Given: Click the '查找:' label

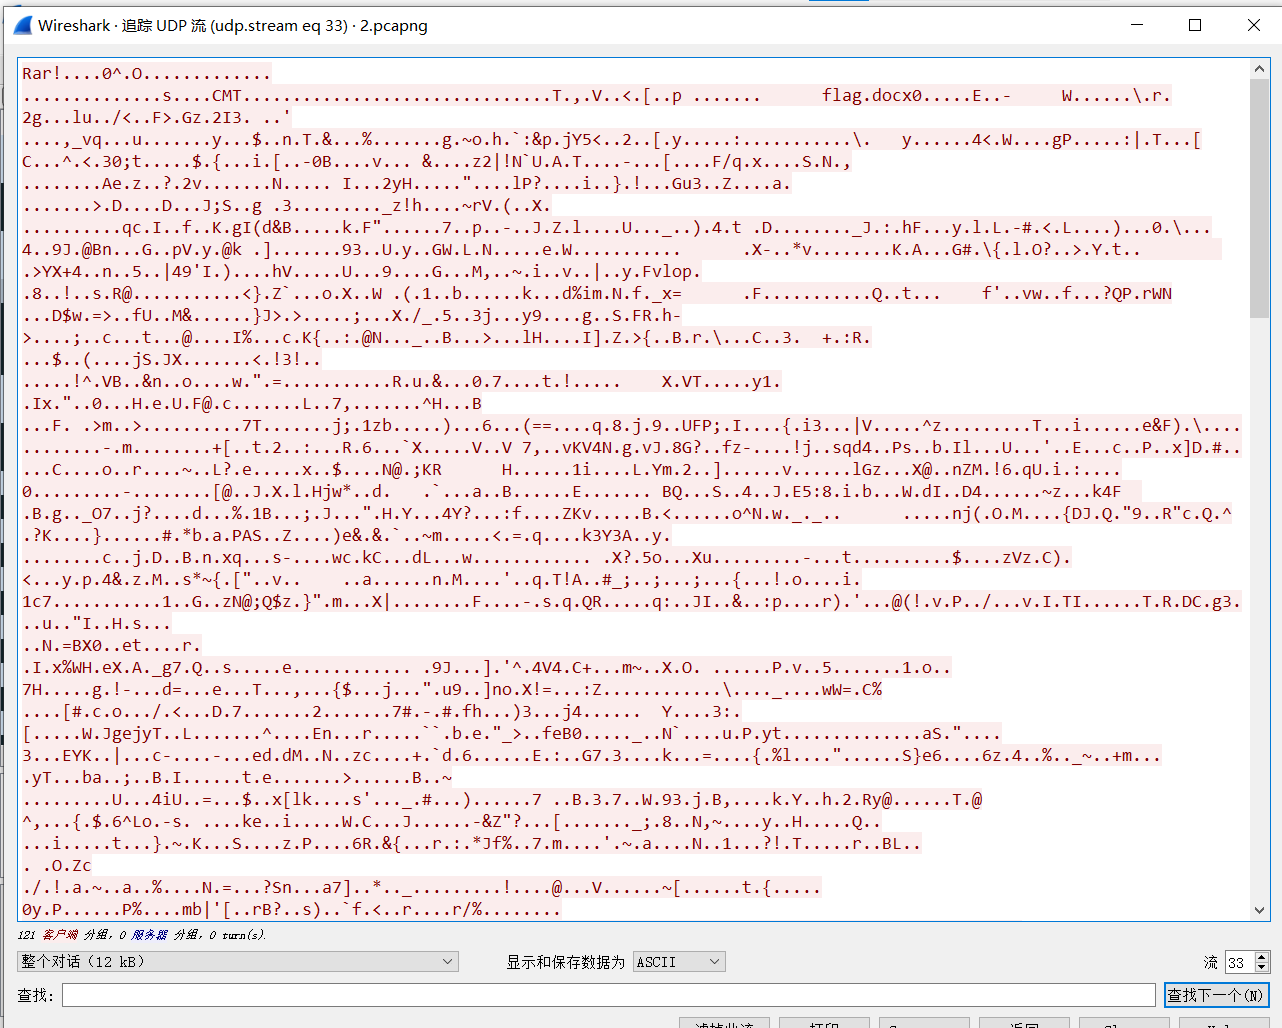Looking at the screenshot, I should [x=35, y=995].
